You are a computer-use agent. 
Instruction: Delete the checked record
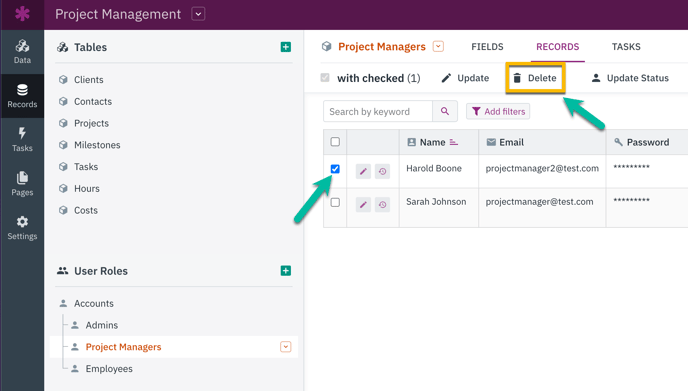535,78
